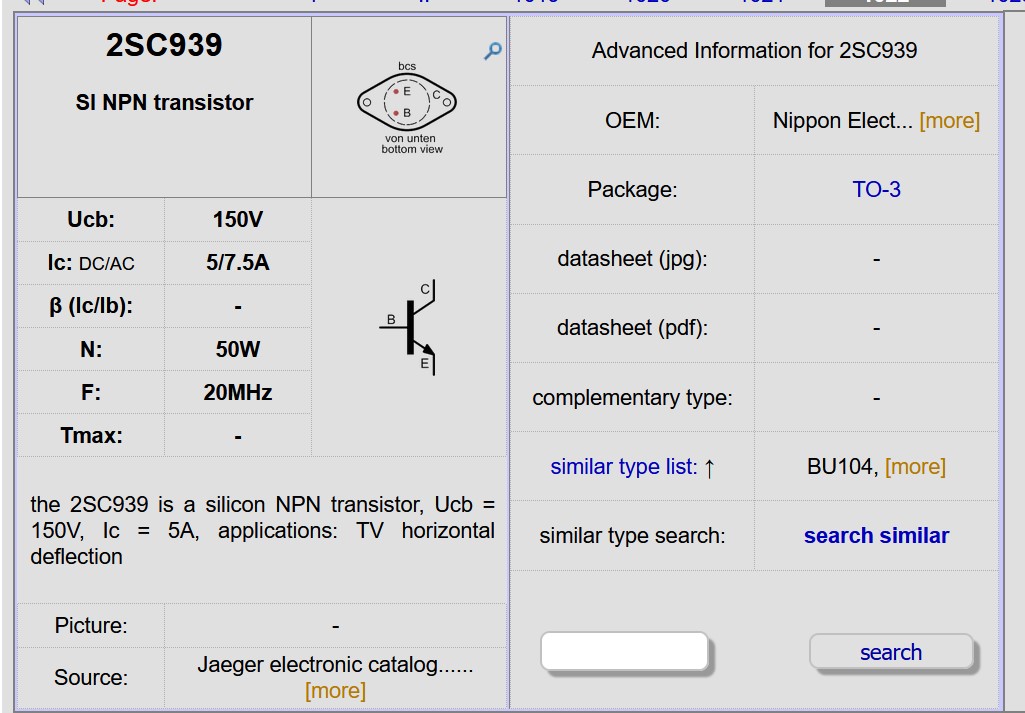Click the up arrow beside similar type list
This screenshot has height=713, width=1025.
pos(709,467)
